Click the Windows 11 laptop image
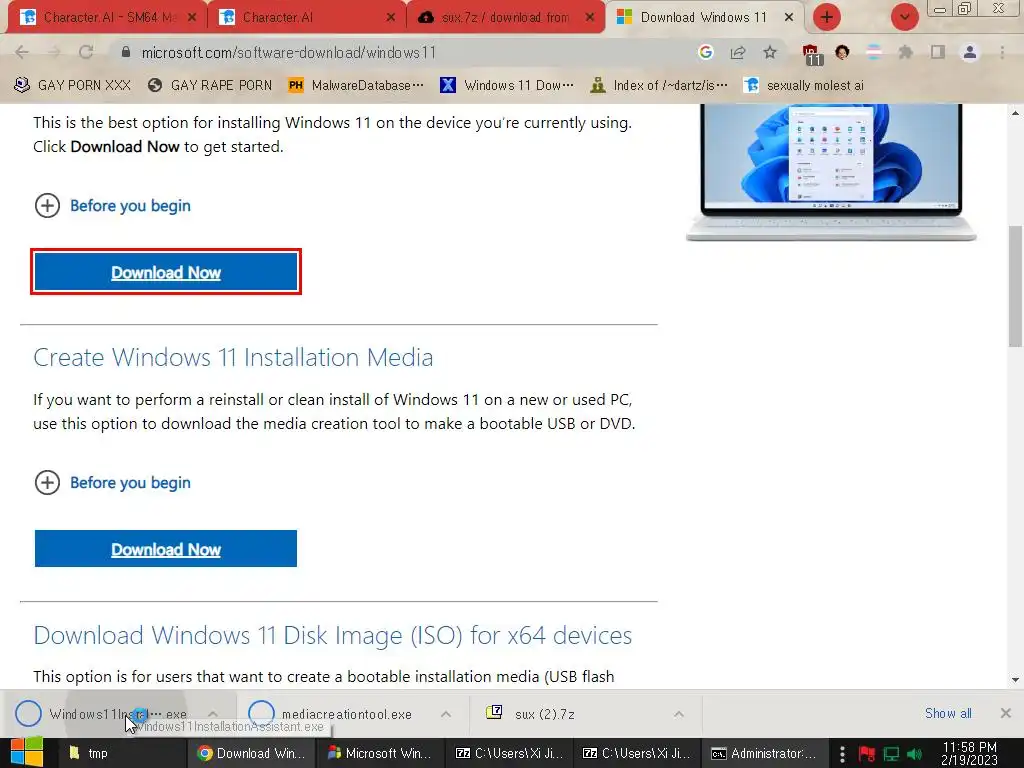Image resolution: width=1024 pixels, height=768 pixels. click(831, 171)
